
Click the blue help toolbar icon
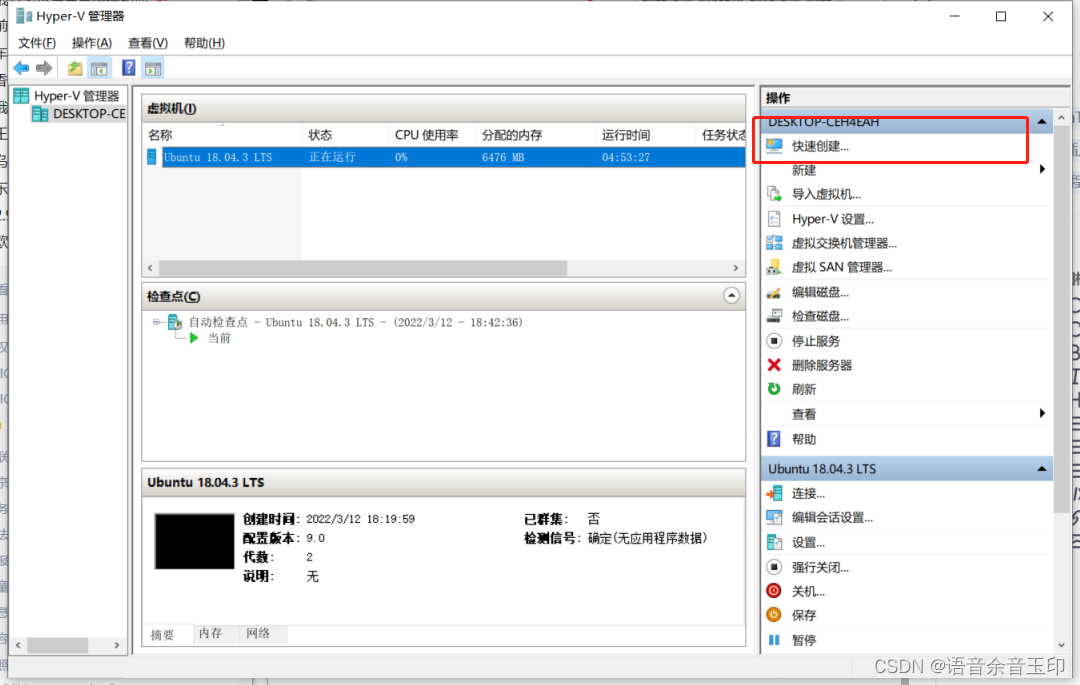[129, 68]
